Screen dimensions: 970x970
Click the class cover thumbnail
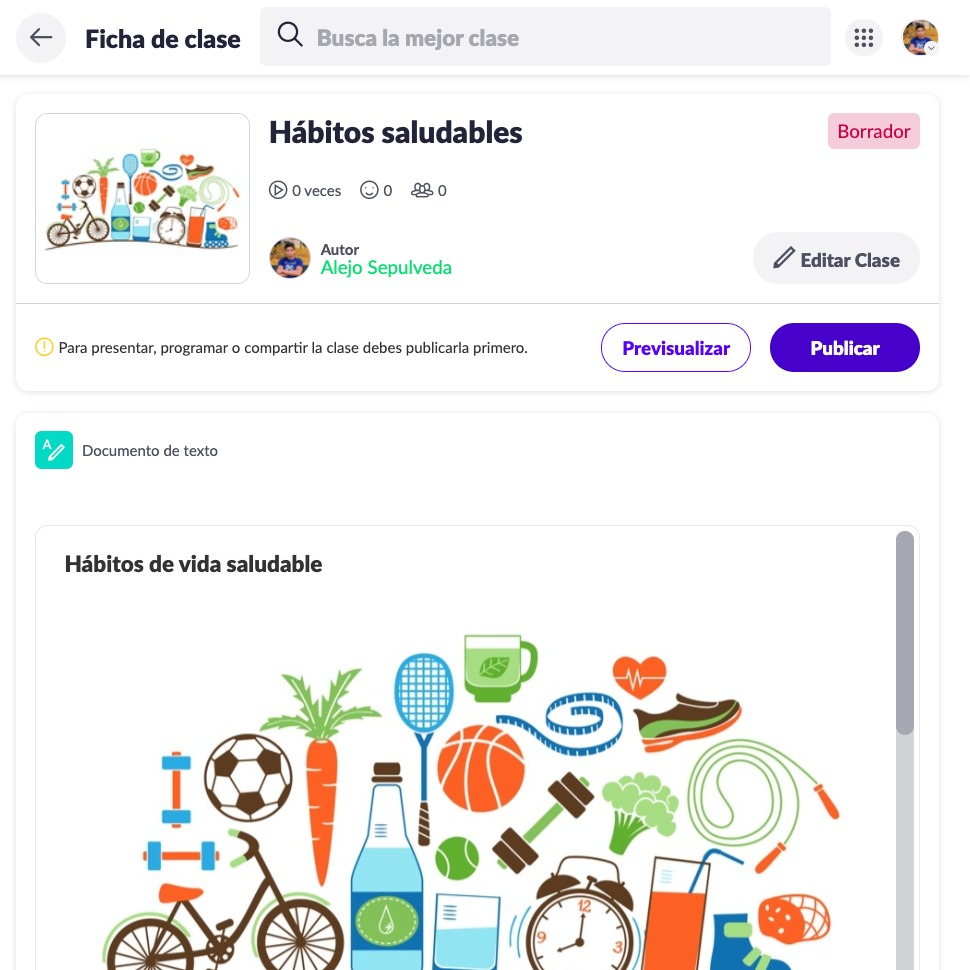coord(142,198)
